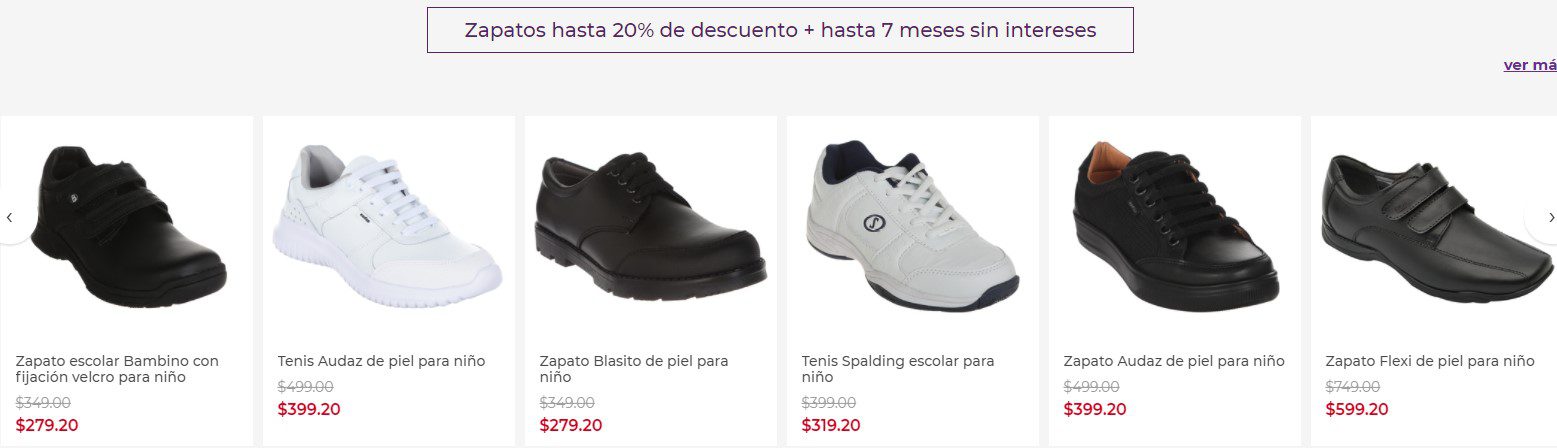The height and width of the screenshot is (448, 1557).
Task: Open the black Audaz leather shoe image
Action: 1174,228
